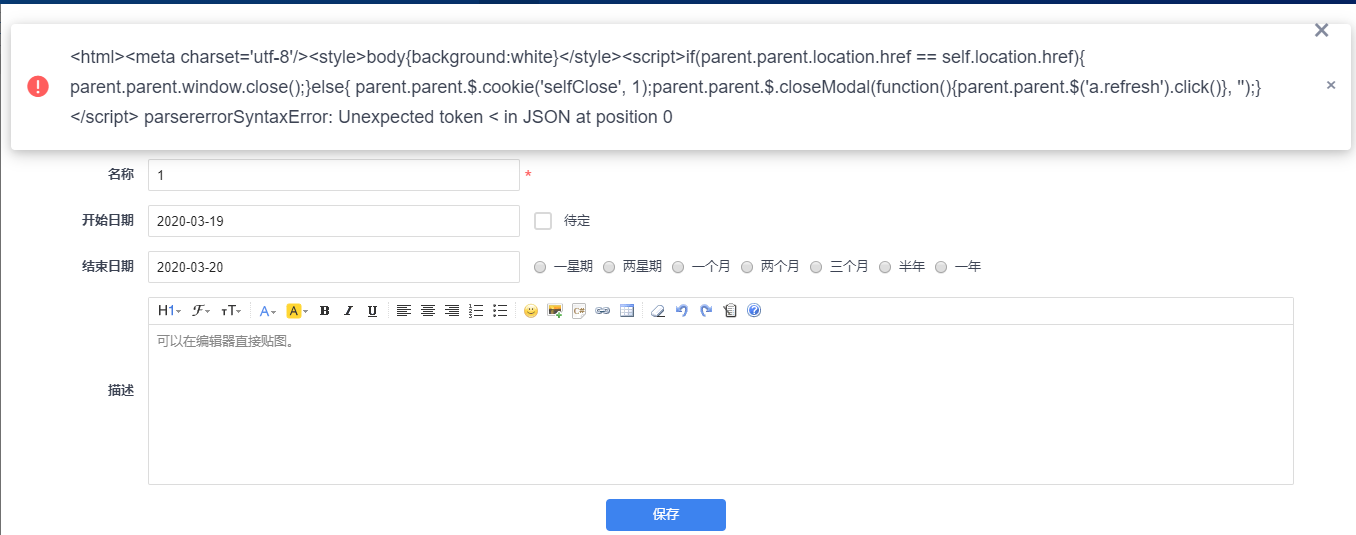Screen dimensions: 1356x535
Task: Open the H1 heading format dropdown
Action: pyautogui.click(x=169, y=311)
